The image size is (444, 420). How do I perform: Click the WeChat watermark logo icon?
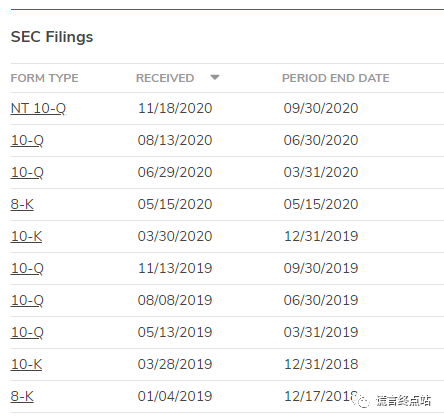click(362, 401)
